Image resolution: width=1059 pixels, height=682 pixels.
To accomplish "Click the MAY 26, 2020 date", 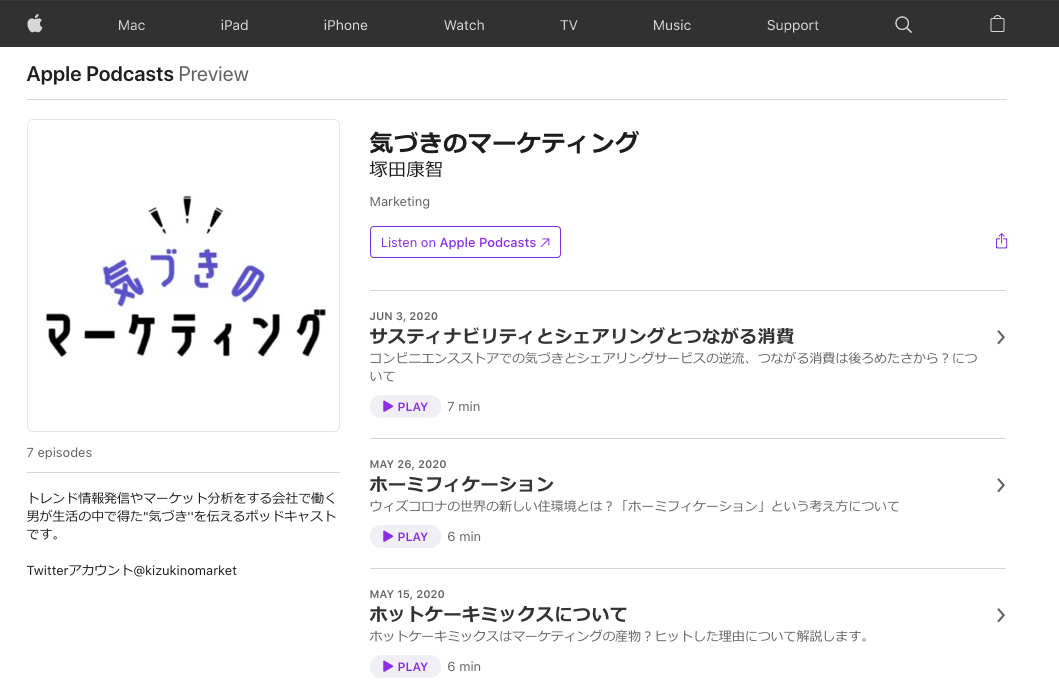I will (x=408, y=464).
